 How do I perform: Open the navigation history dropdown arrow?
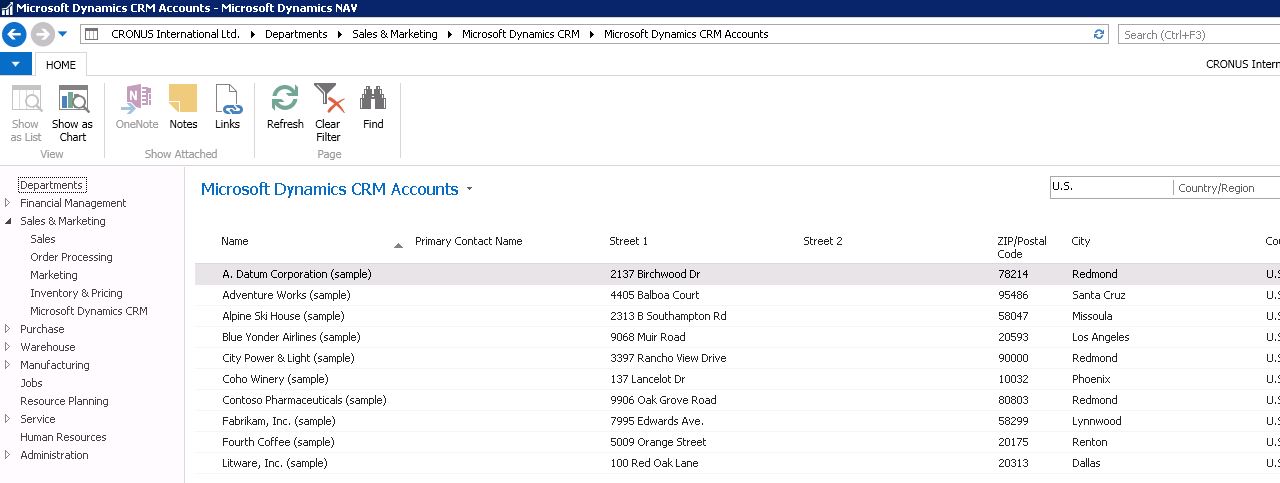(x=63, y=34)
